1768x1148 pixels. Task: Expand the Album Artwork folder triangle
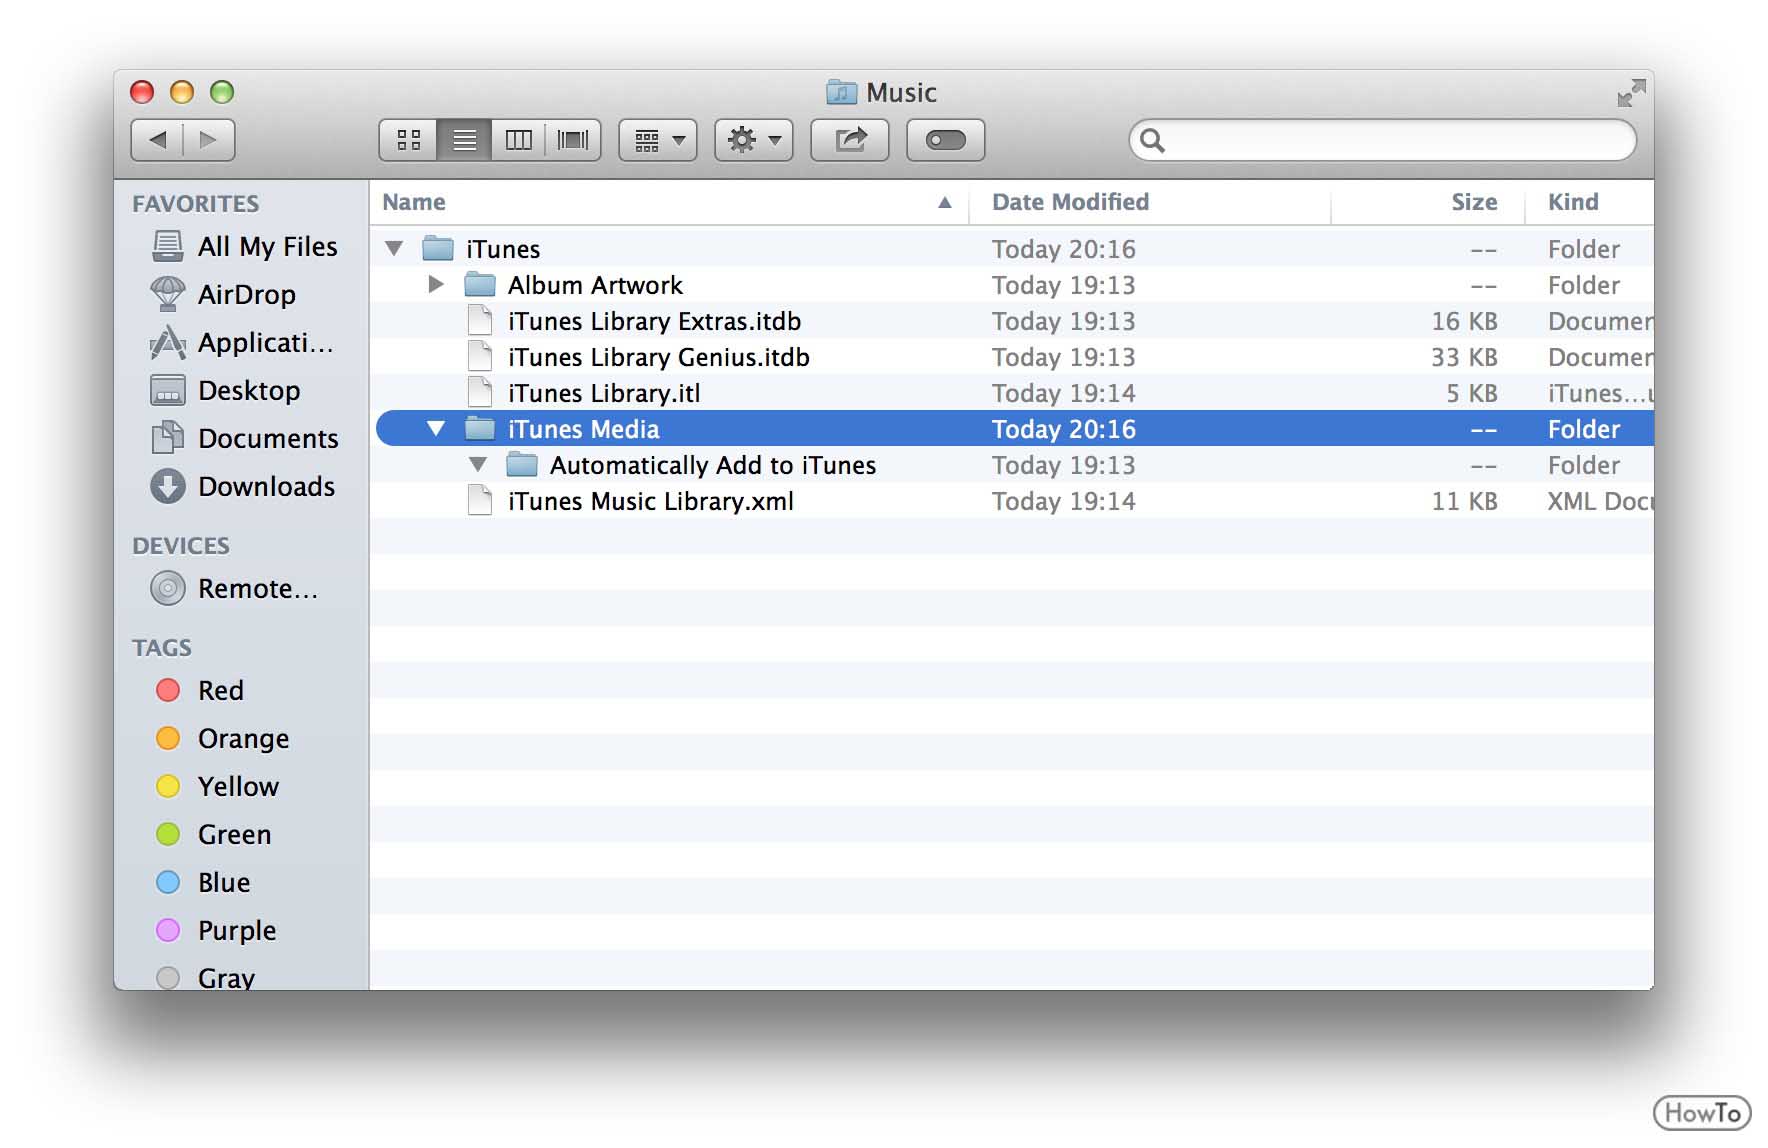(x=436, y=284)
